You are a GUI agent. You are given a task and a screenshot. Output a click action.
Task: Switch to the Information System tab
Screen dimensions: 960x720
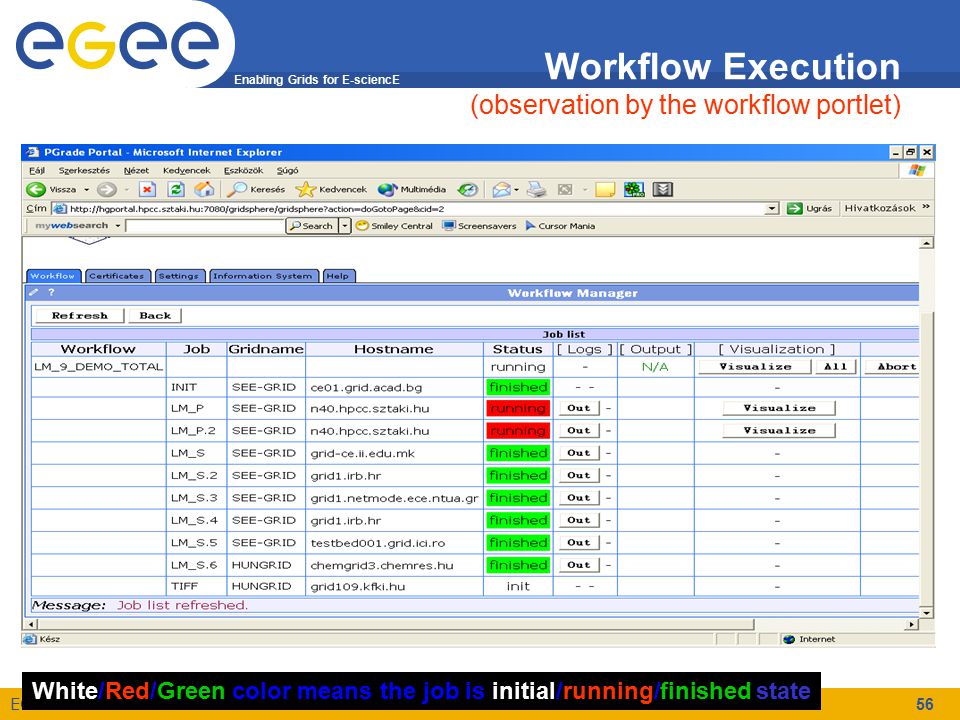click(x=263, y=276)
